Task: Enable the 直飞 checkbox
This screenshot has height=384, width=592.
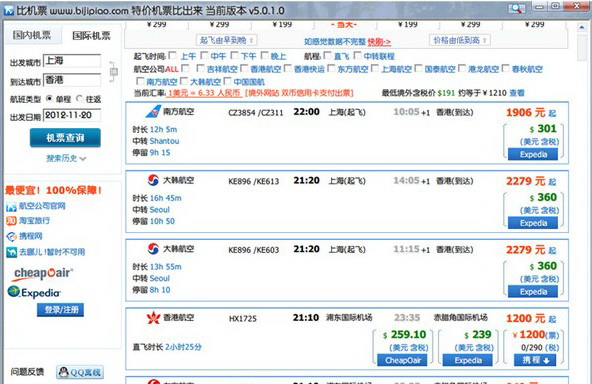Action: pos(328,56)
